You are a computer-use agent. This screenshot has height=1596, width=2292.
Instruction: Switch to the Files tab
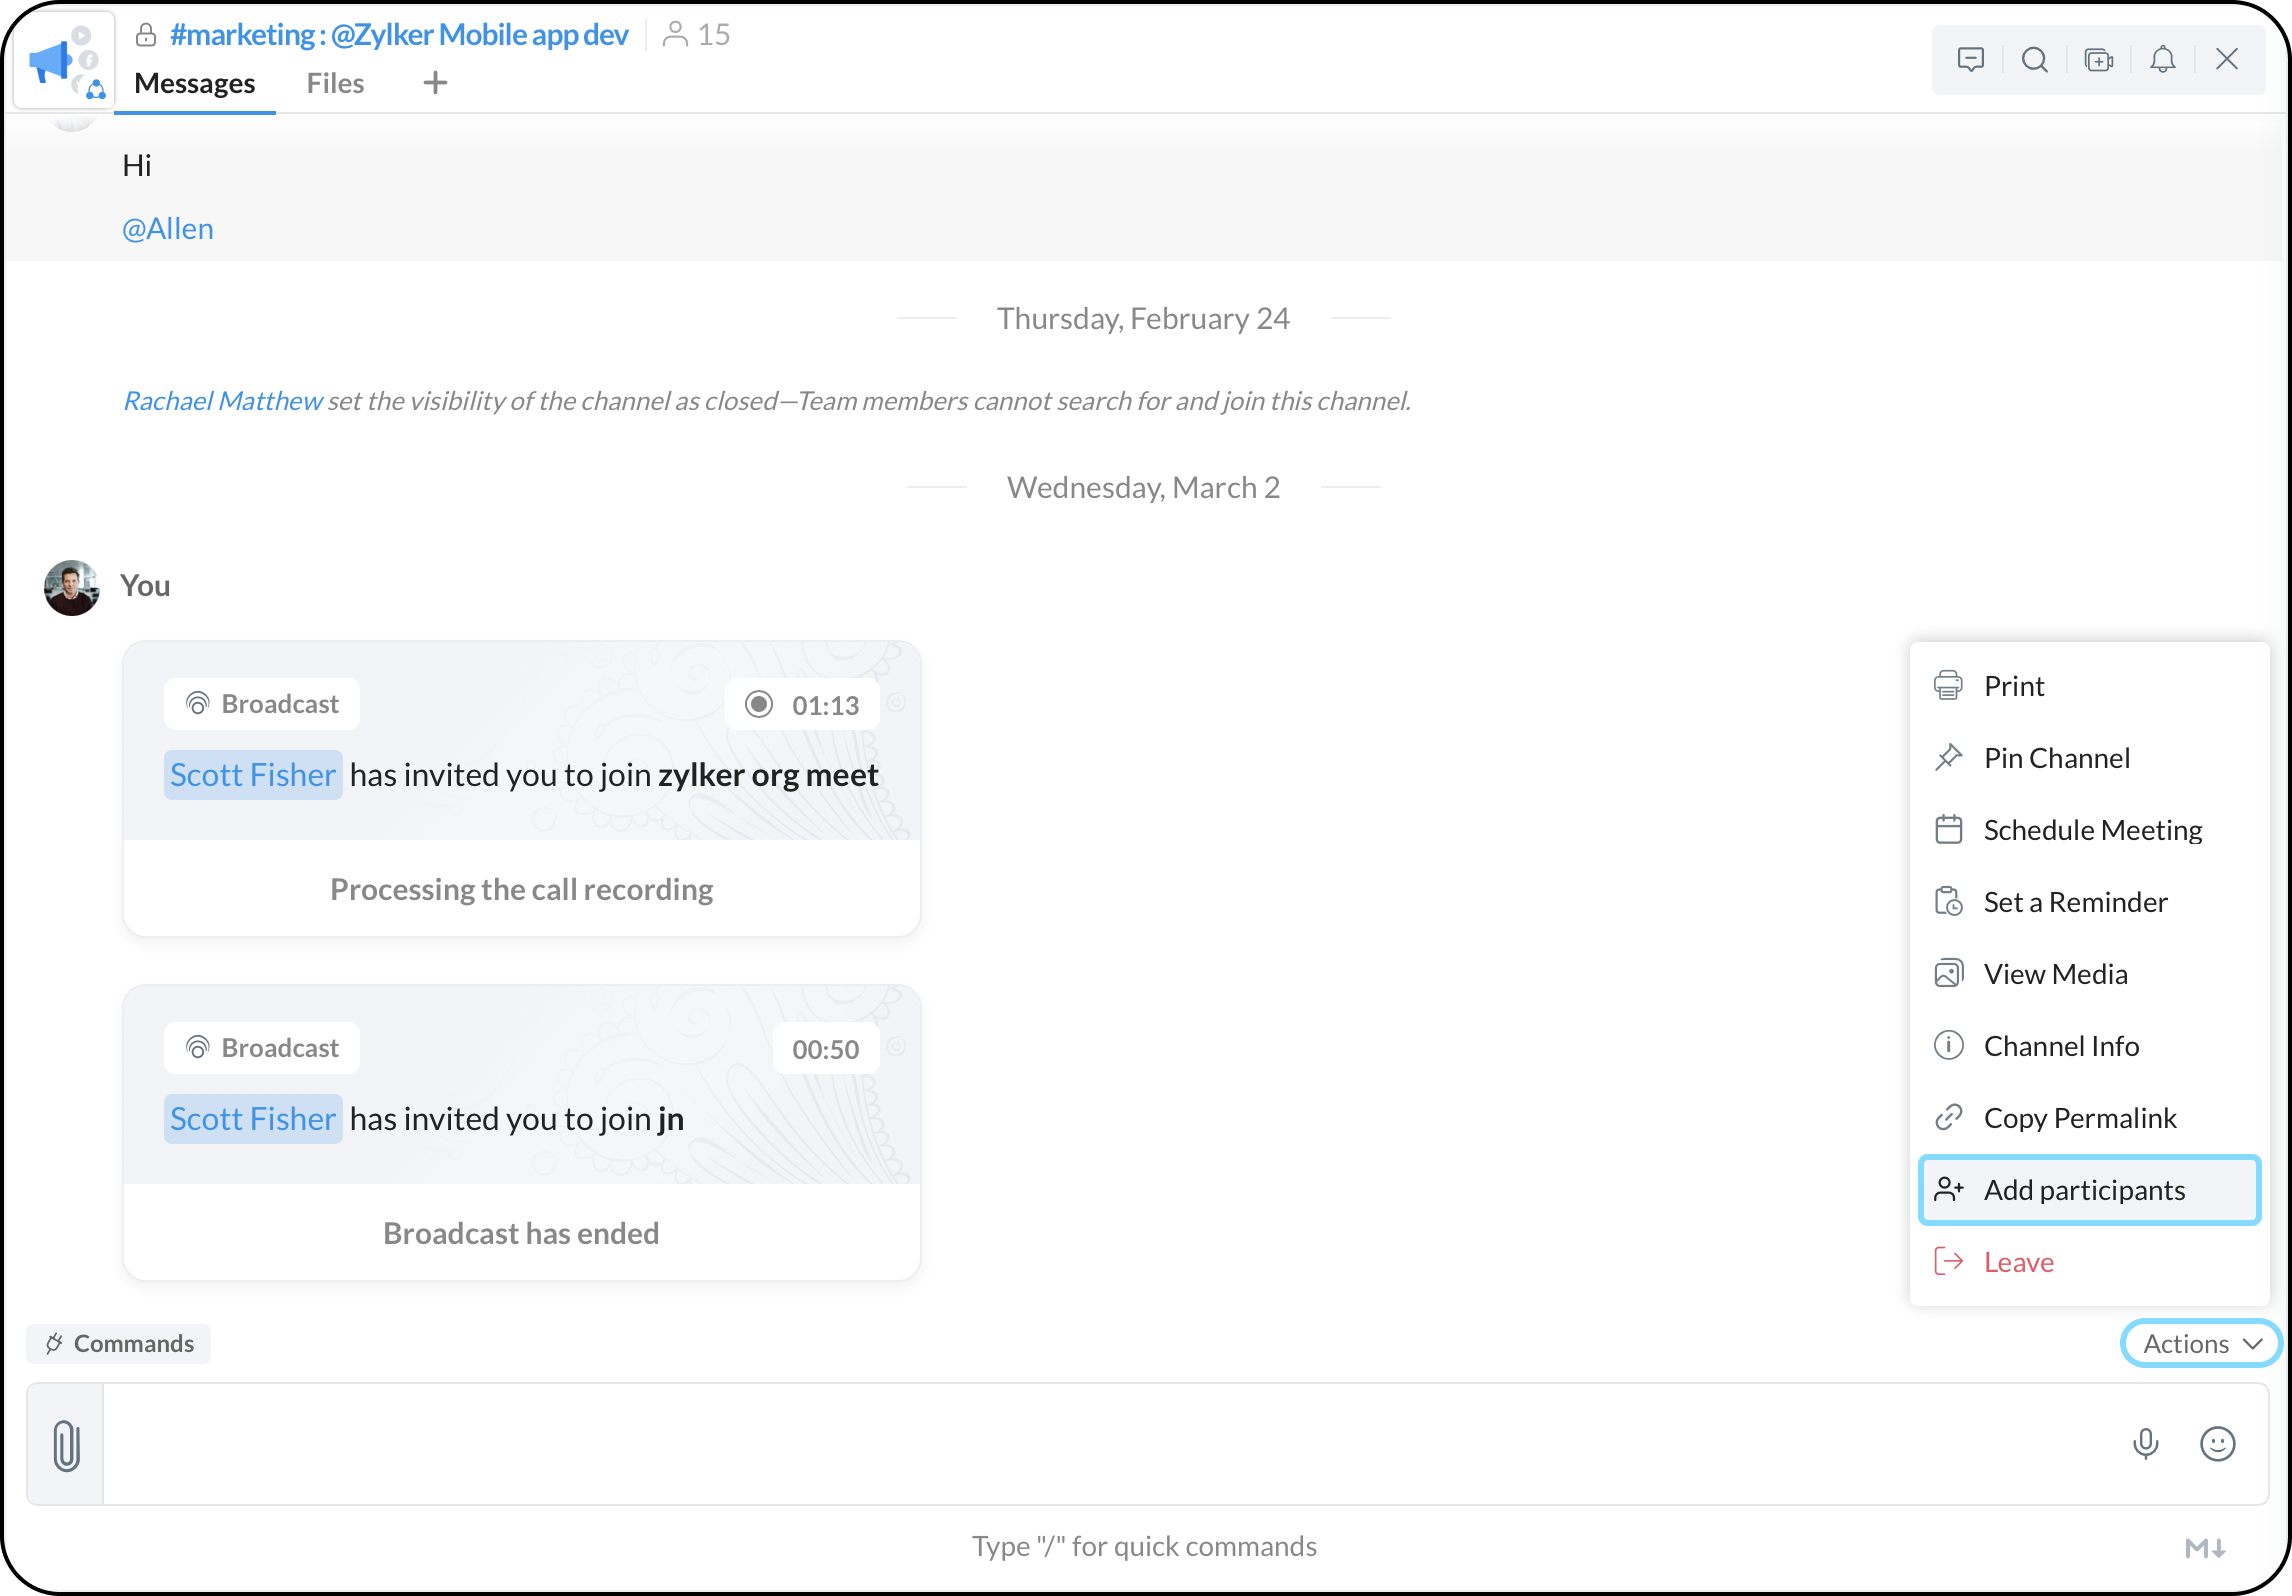tap(335, 83)
